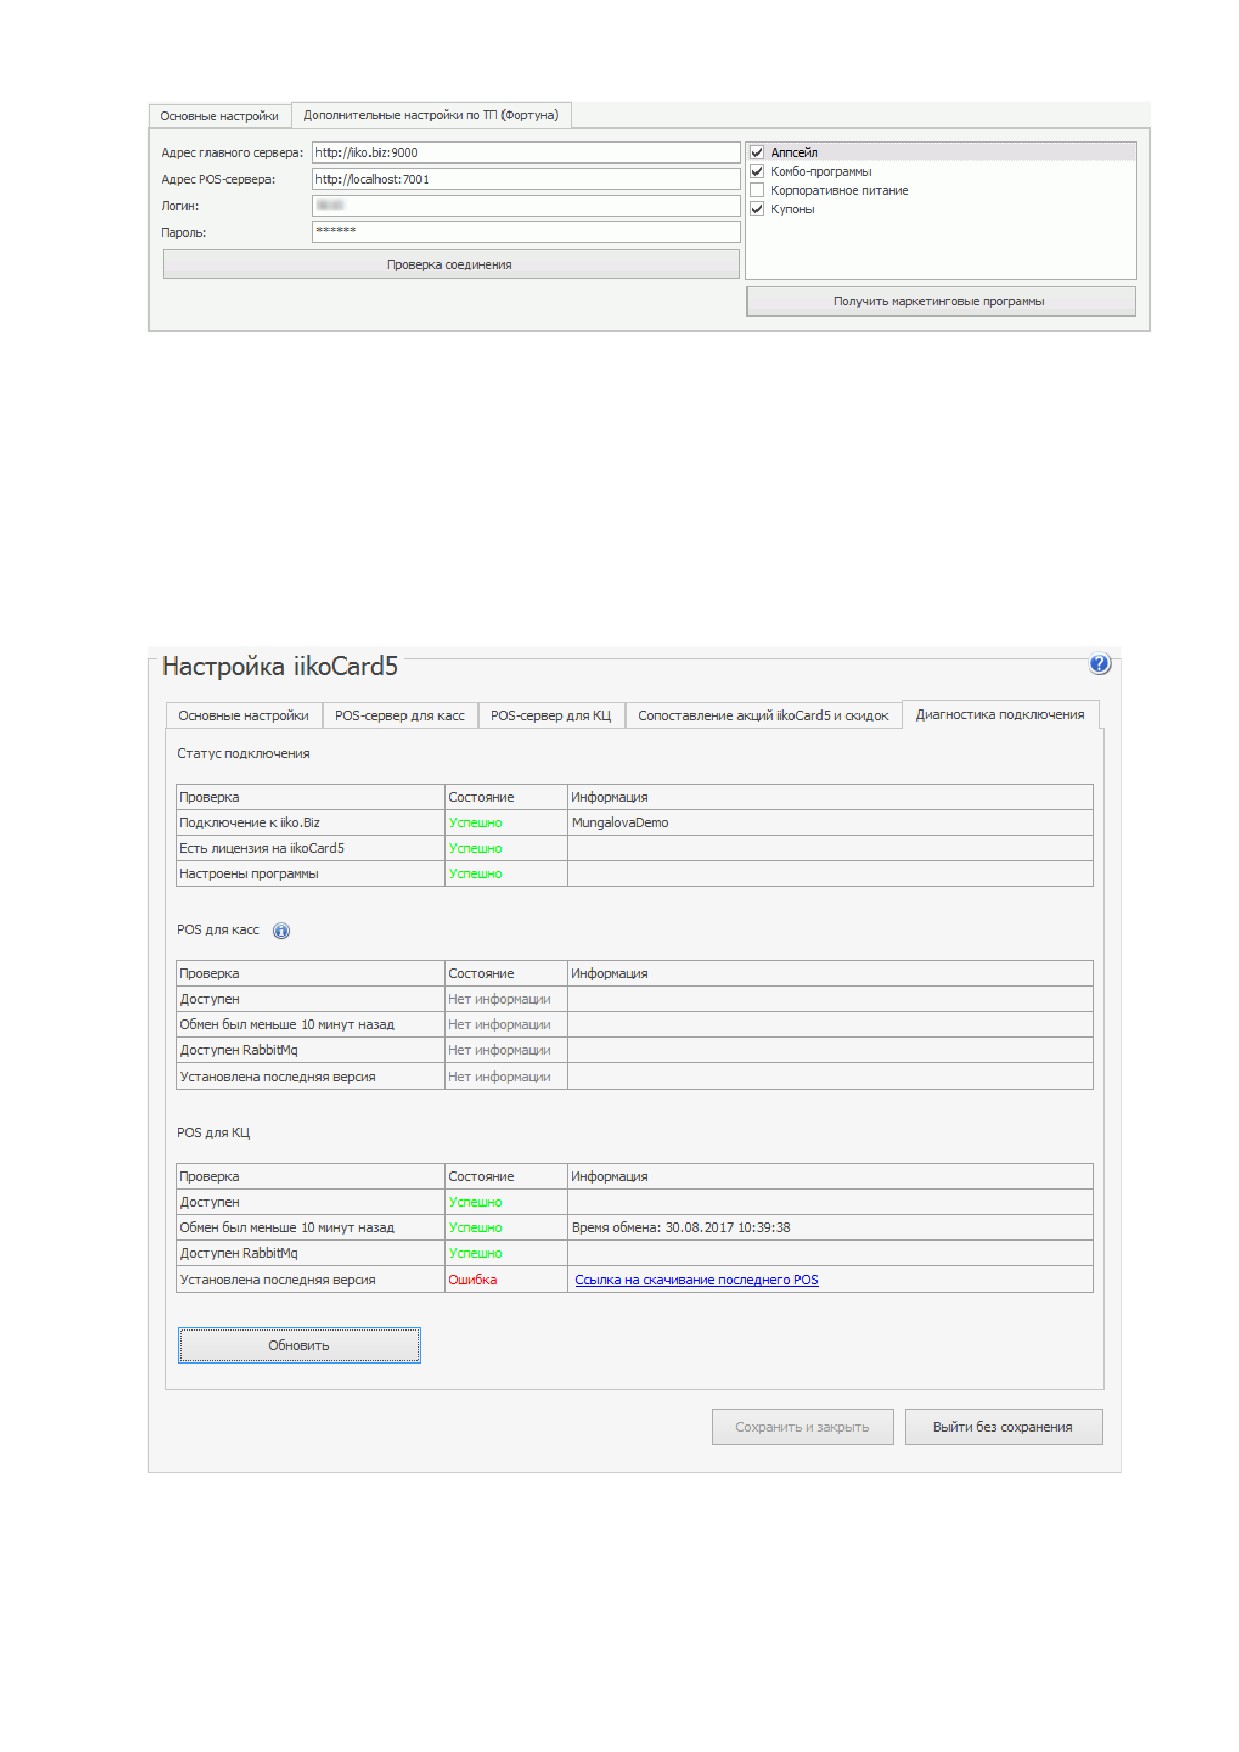Click info icon next to POS для касс
This screenshot has height=1752, width=1239.
click(282, 931)
